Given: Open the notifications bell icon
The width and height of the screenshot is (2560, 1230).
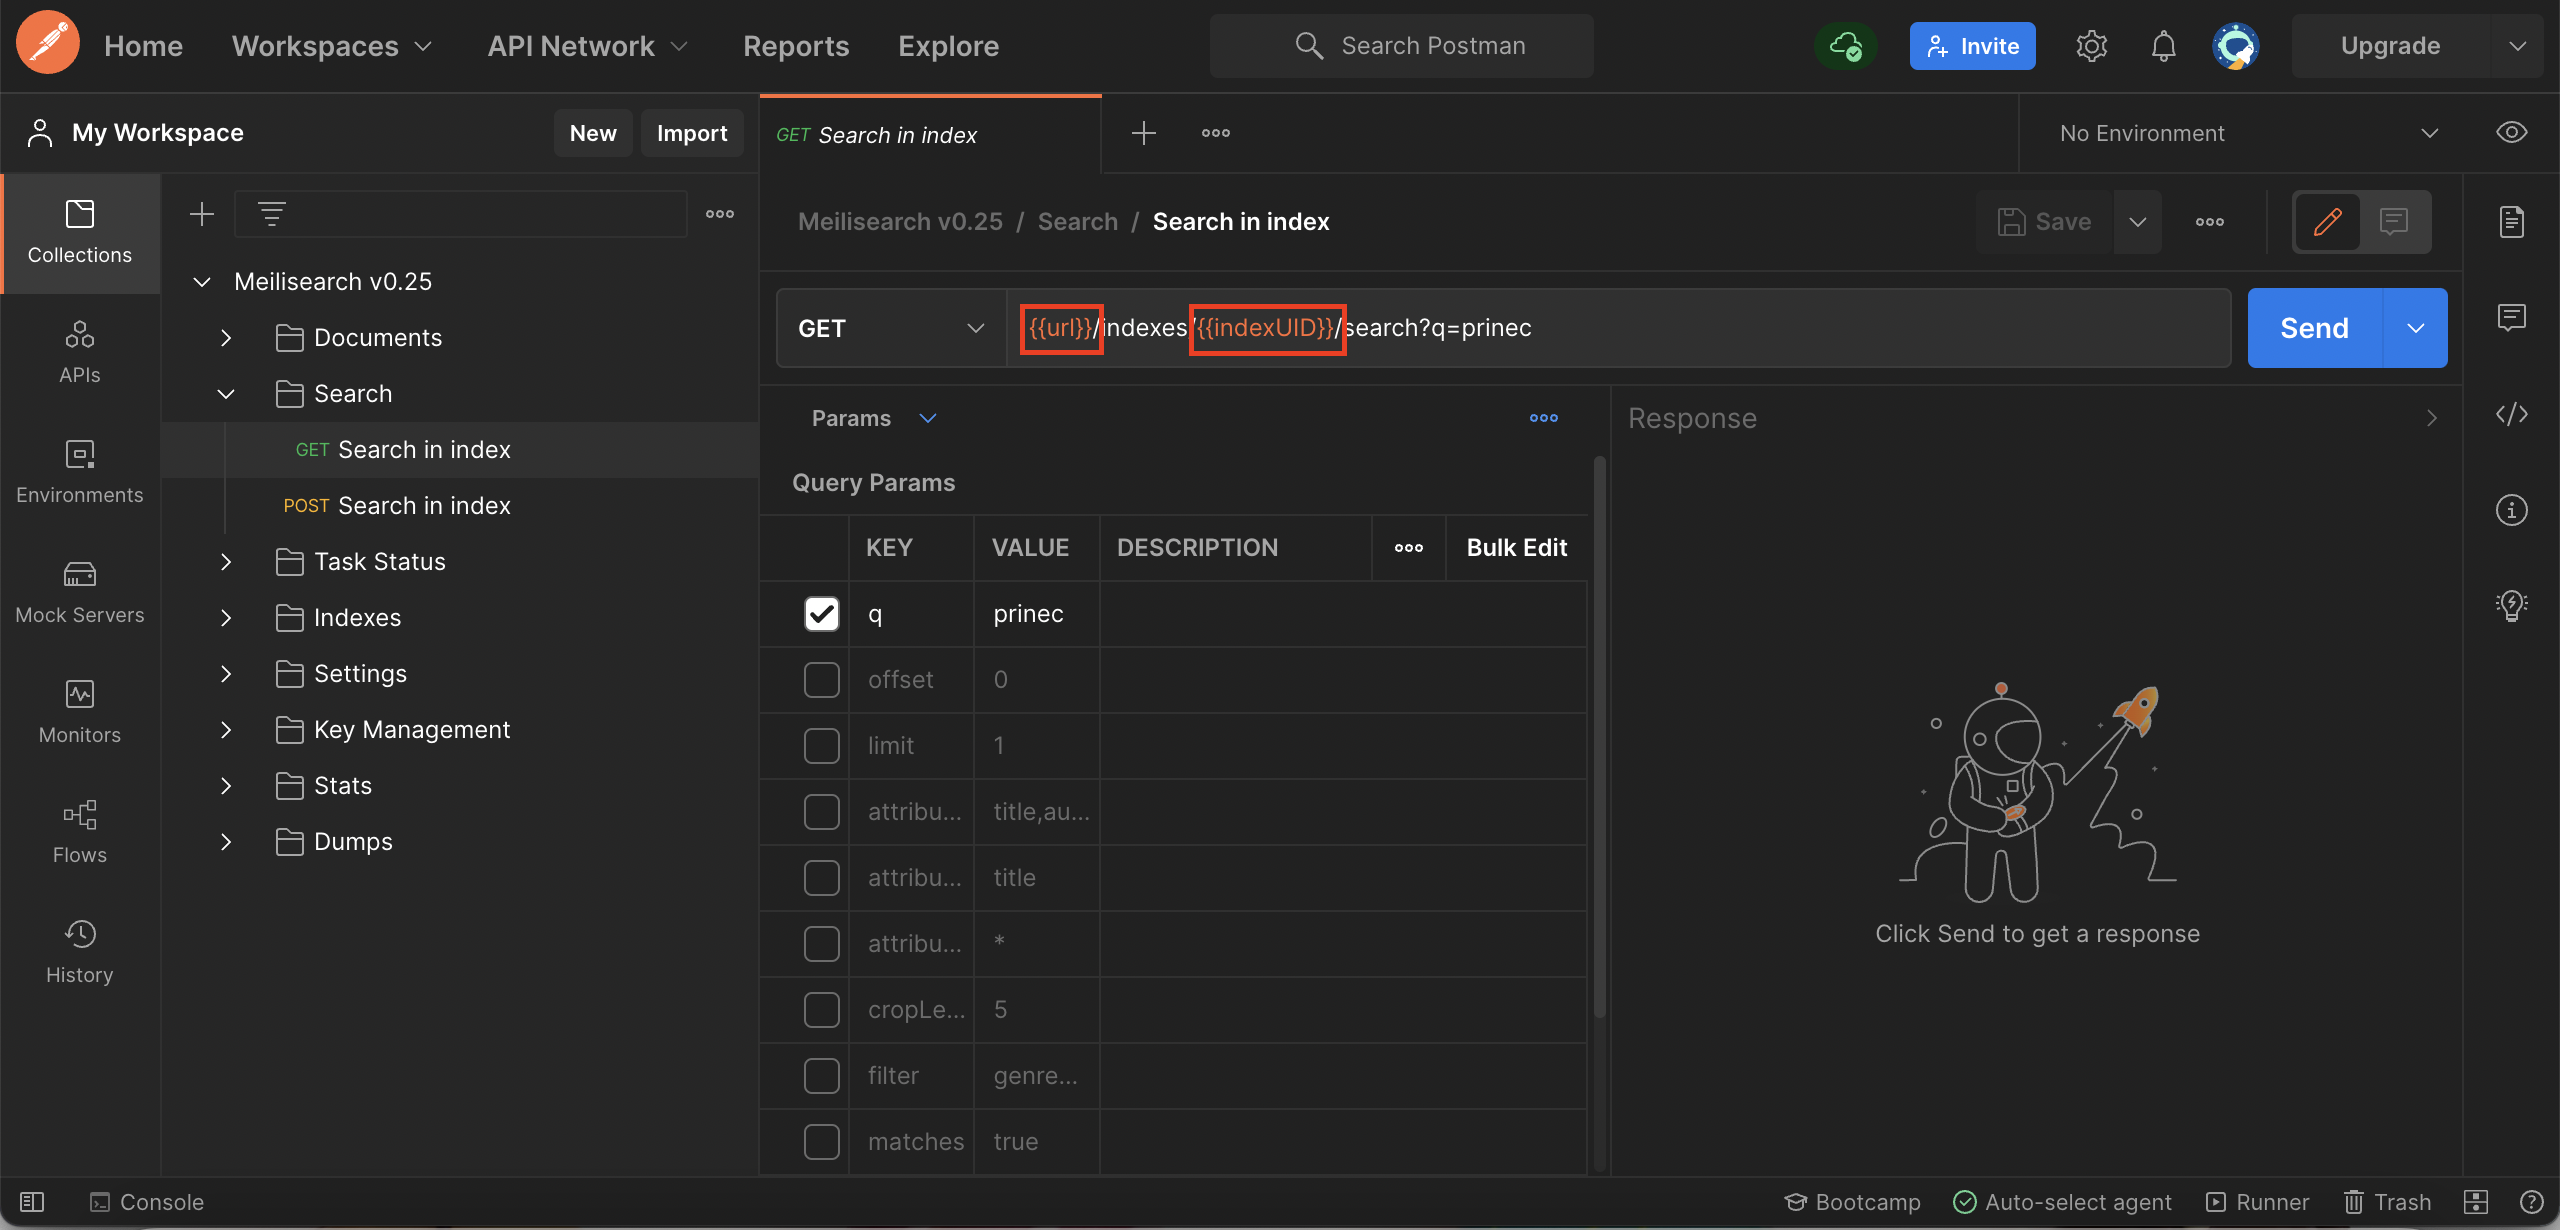Looking at the screenshot, I should pyautogui.click(x=2163, y=46).
